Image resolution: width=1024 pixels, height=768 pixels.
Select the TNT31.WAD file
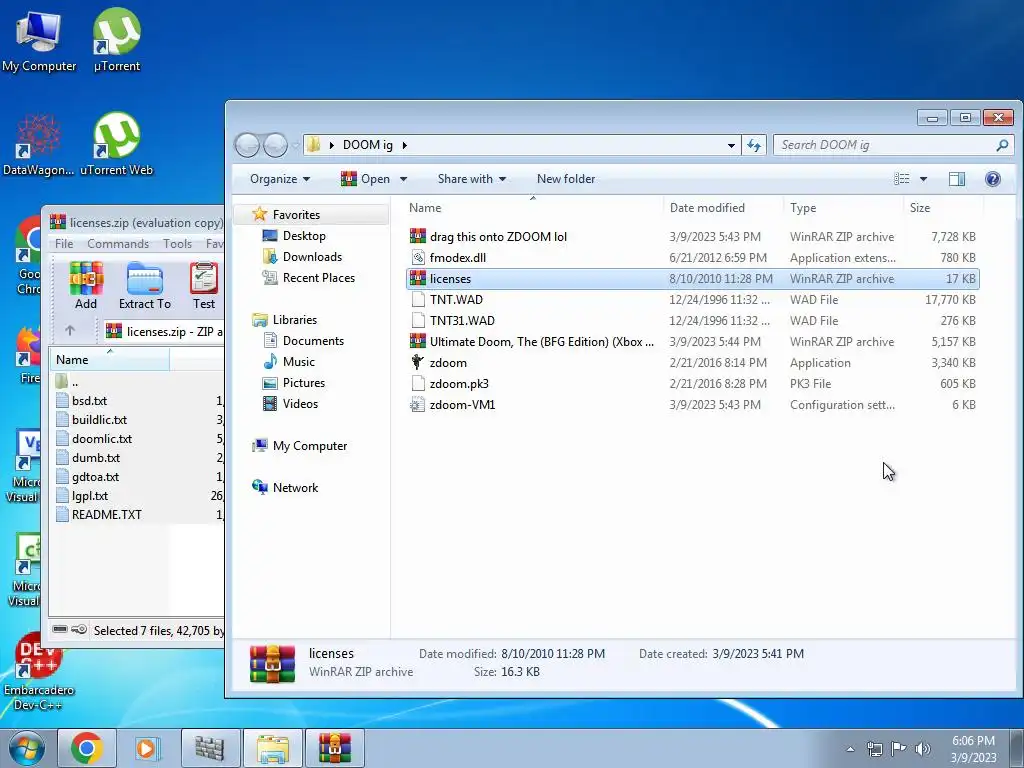[692, 321]
